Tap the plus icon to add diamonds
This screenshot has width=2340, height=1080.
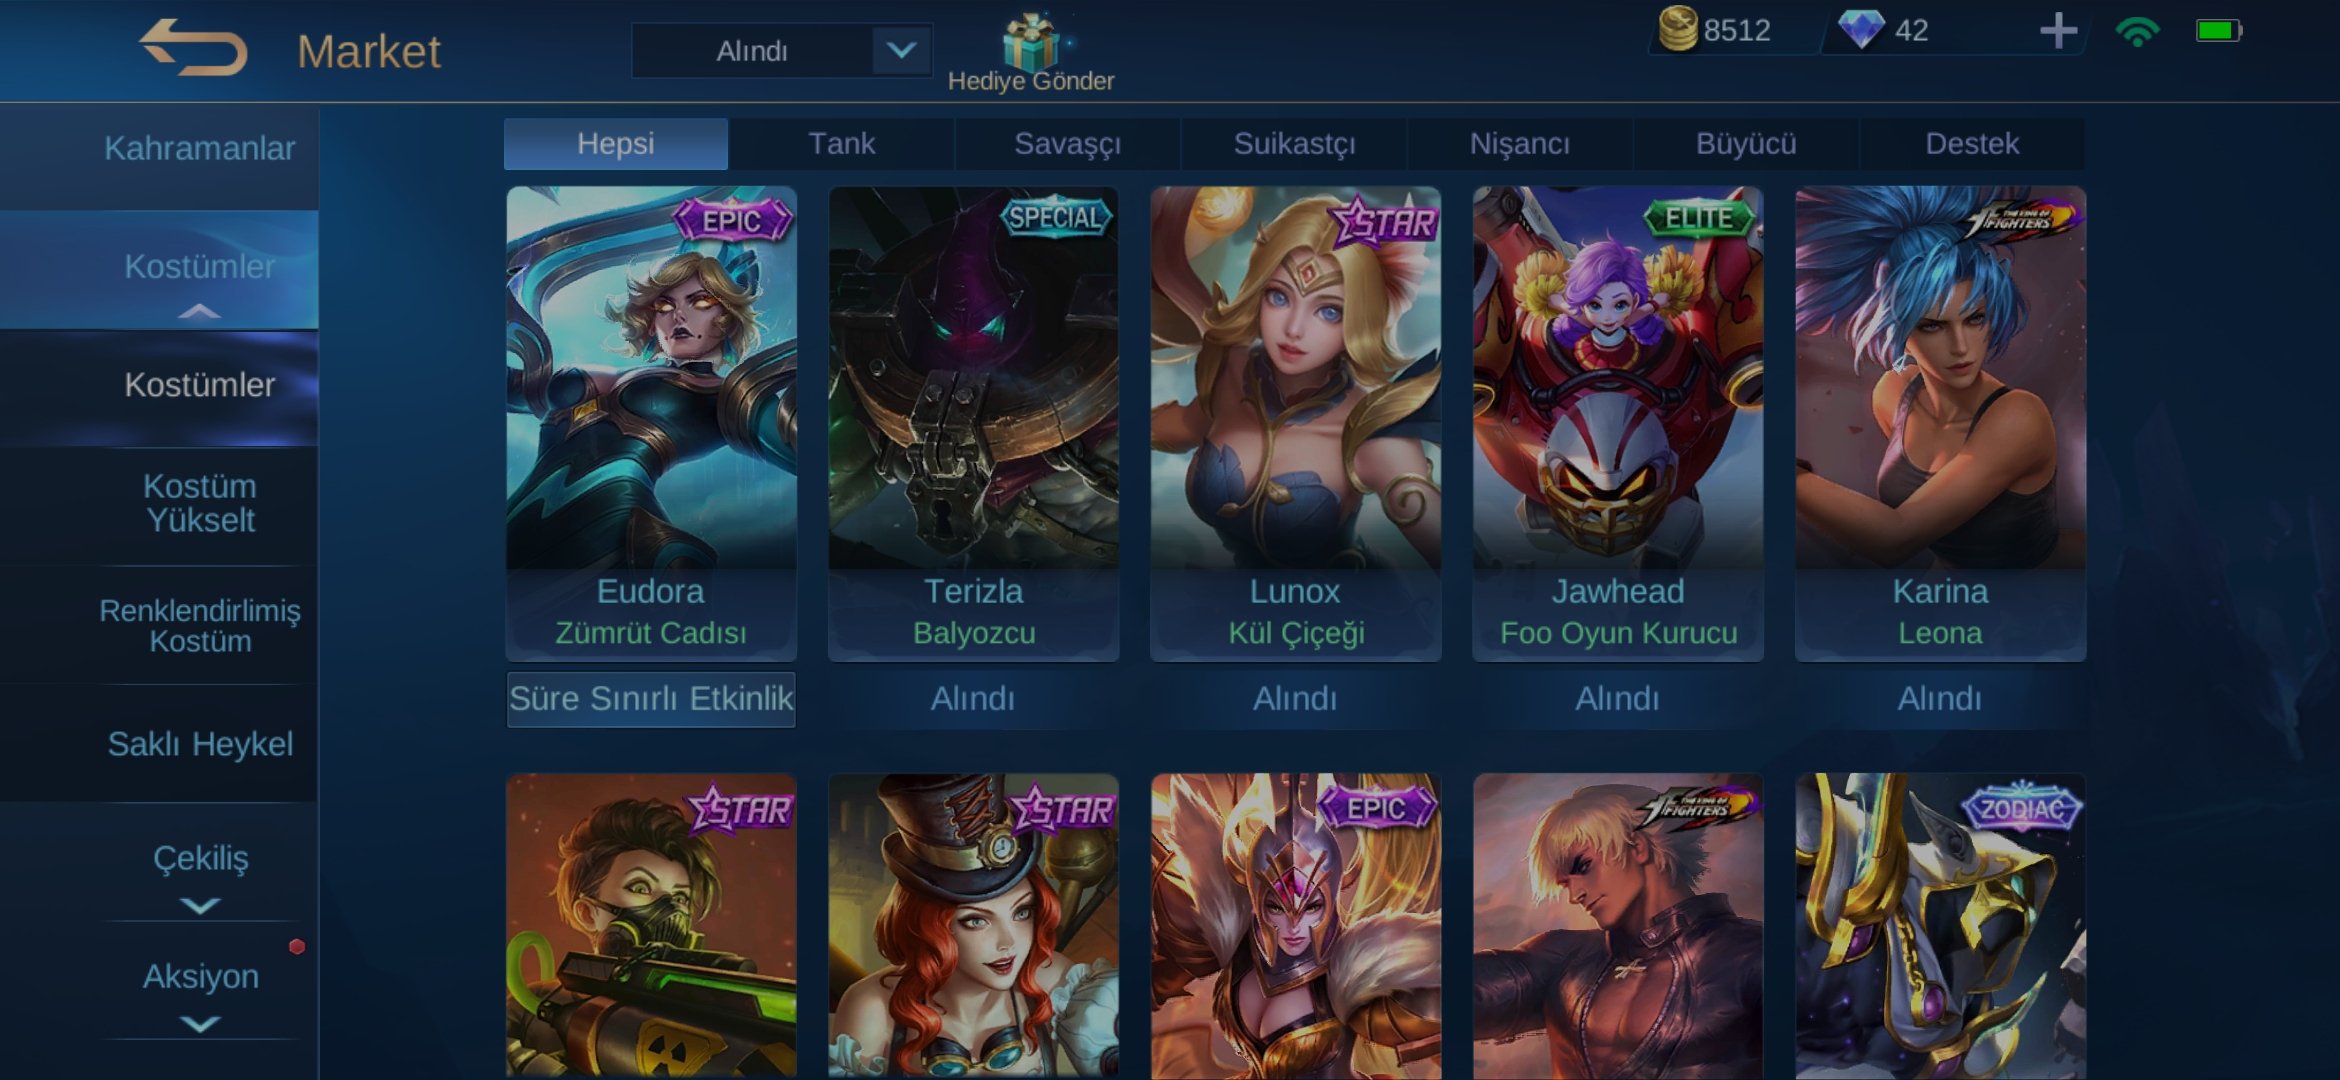pyautogui.click(x=2058, y=31)
